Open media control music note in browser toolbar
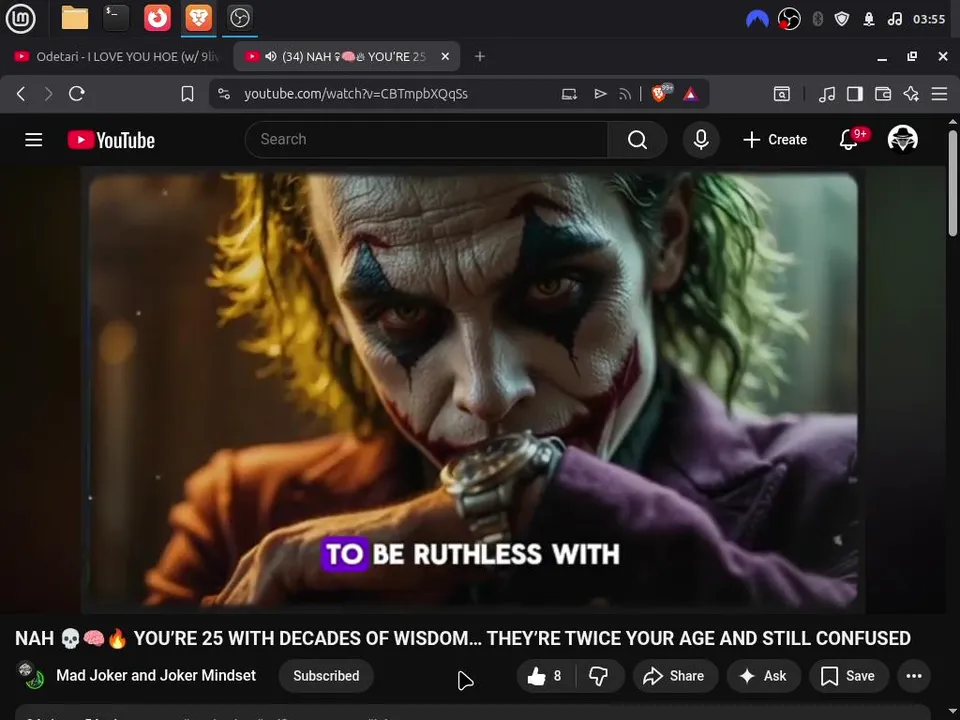This screenshot has width=960, height=720. (827, 94)
